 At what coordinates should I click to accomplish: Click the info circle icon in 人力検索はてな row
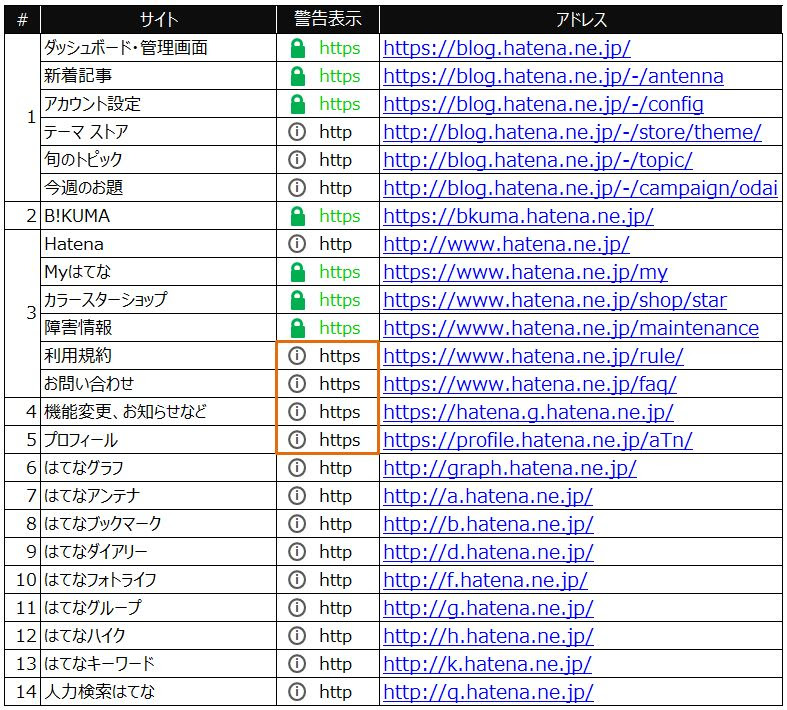pyautogui.click(x=297, y=692)
